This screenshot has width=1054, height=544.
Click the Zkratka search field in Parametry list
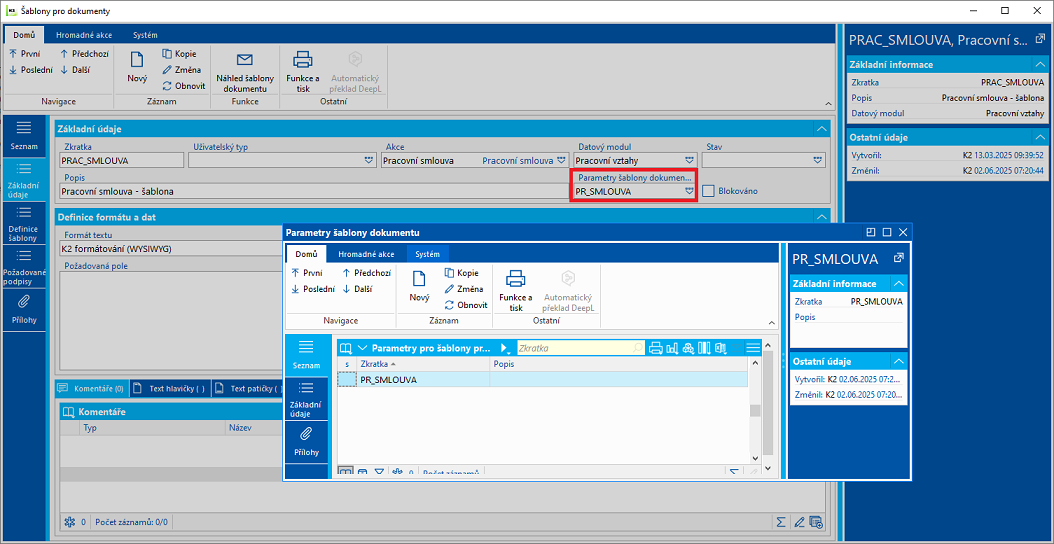(x=581, y=348)
